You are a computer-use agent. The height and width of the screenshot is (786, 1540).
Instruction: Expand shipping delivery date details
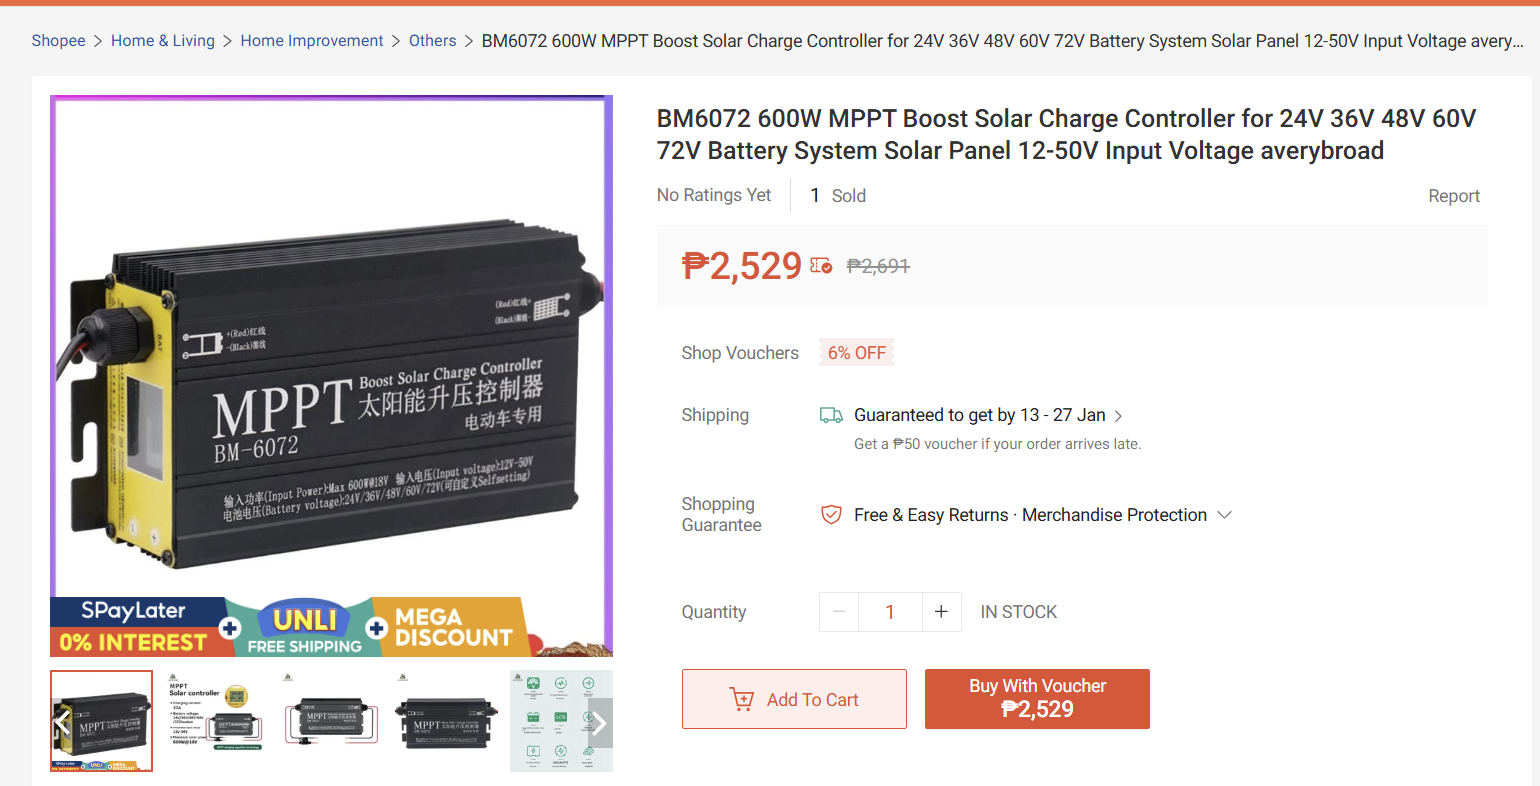tap(1118, 416)
